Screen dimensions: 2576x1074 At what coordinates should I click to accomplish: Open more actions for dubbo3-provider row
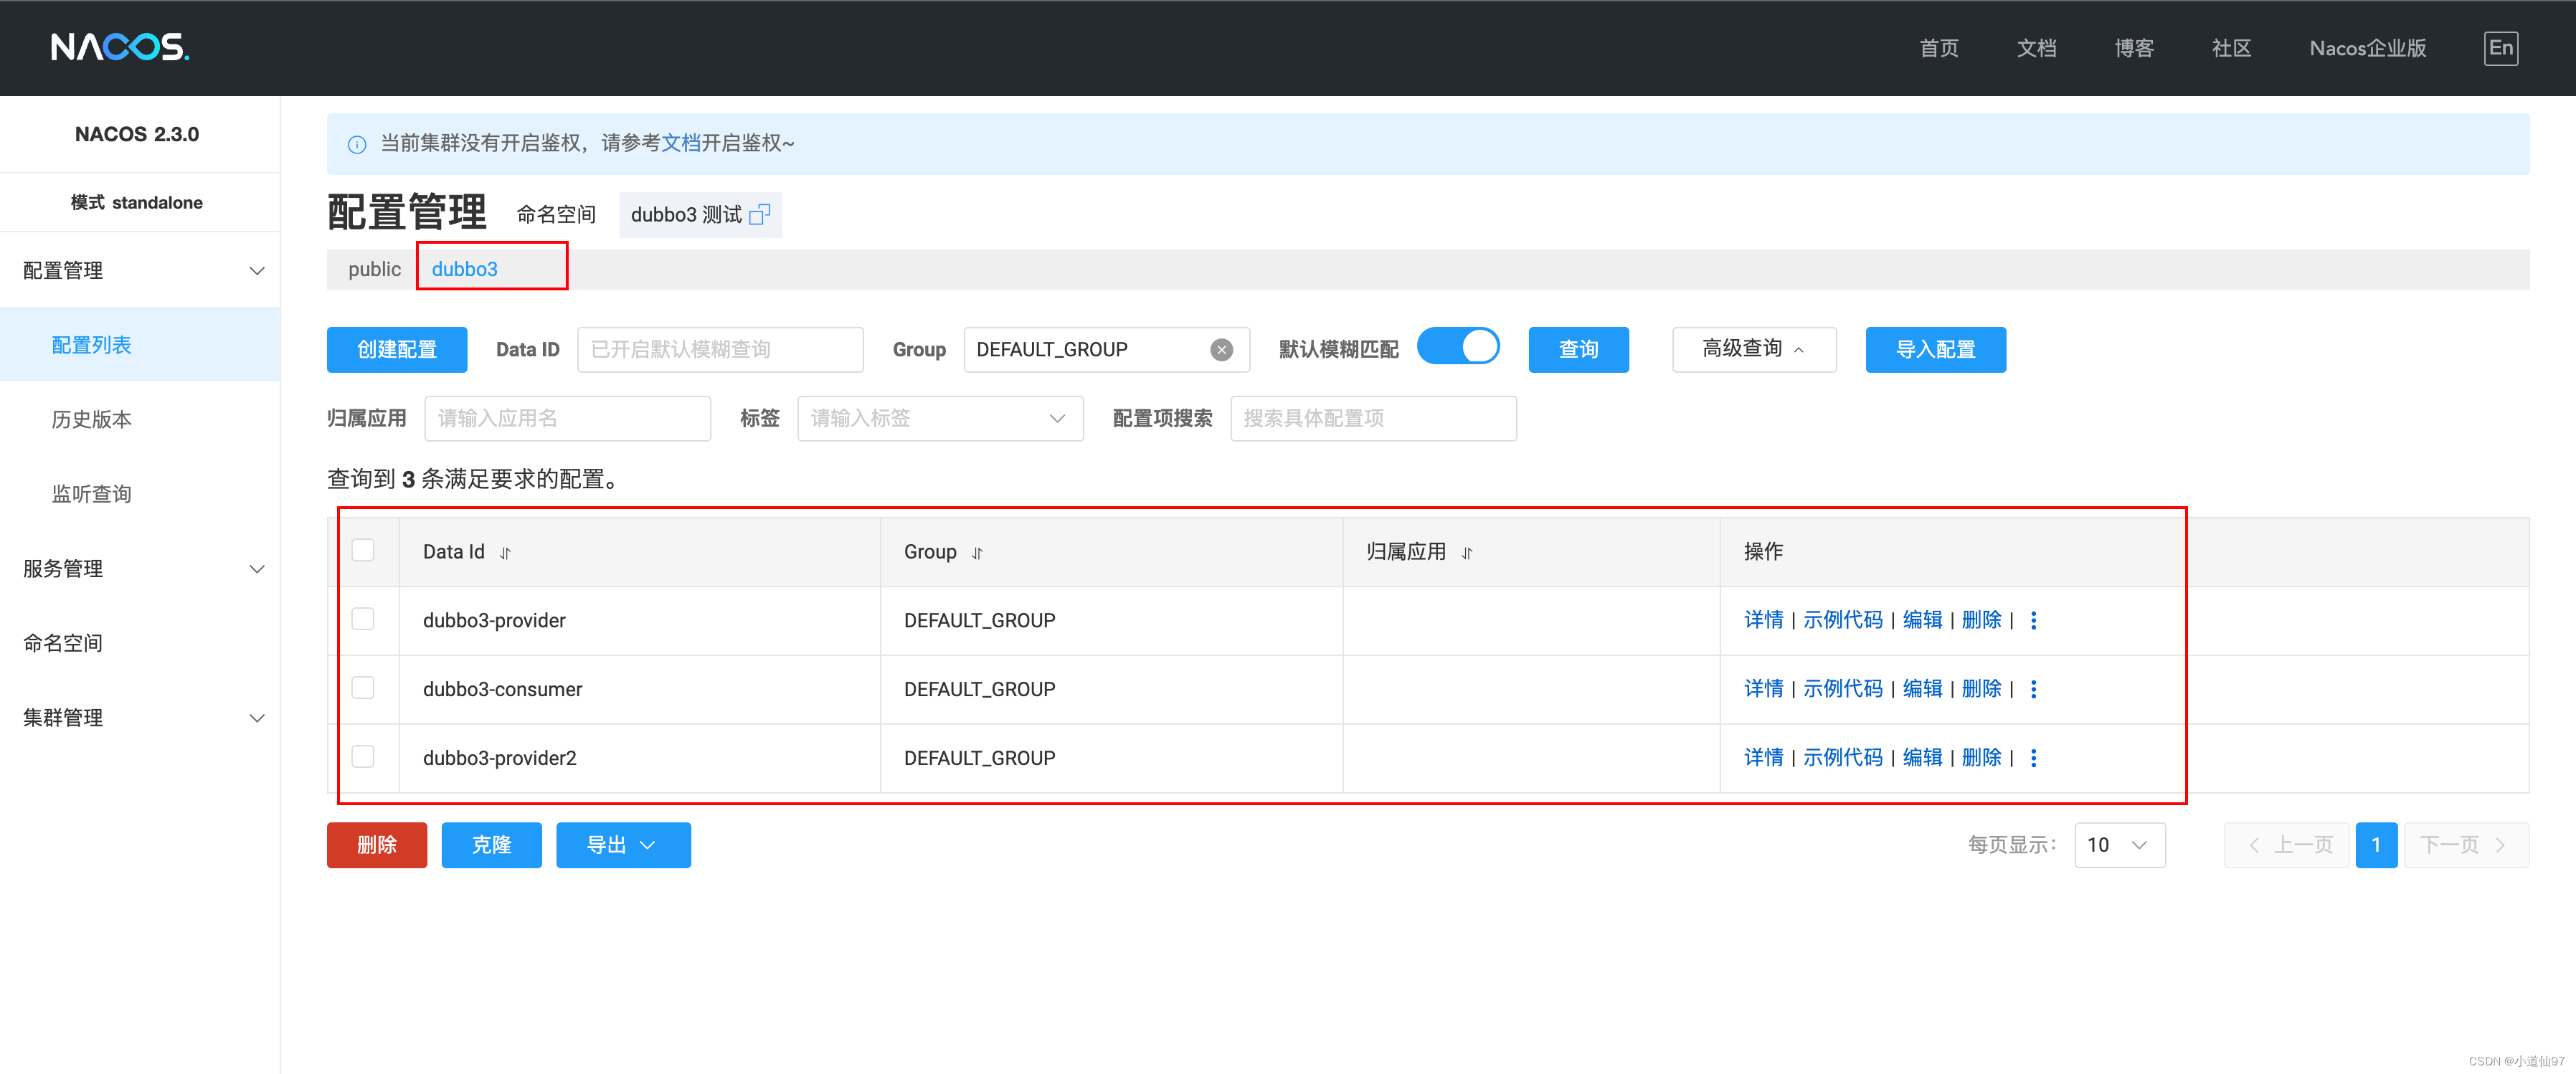coord(2033,621)
